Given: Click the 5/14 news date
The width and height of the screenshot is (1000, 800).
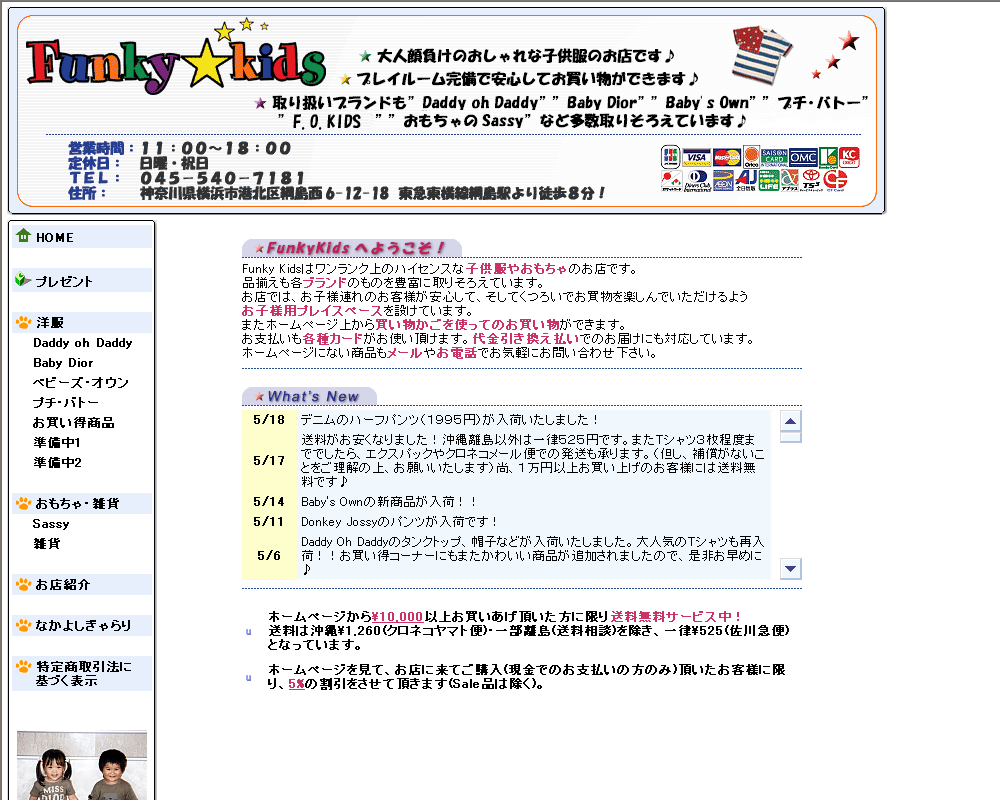Looking at the screenshot, I should point(269,501).
